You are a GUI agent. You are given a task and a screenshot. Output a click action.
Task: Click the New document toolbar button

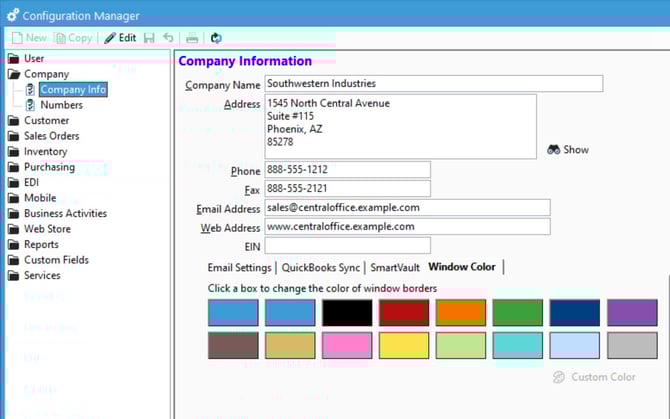29,38
